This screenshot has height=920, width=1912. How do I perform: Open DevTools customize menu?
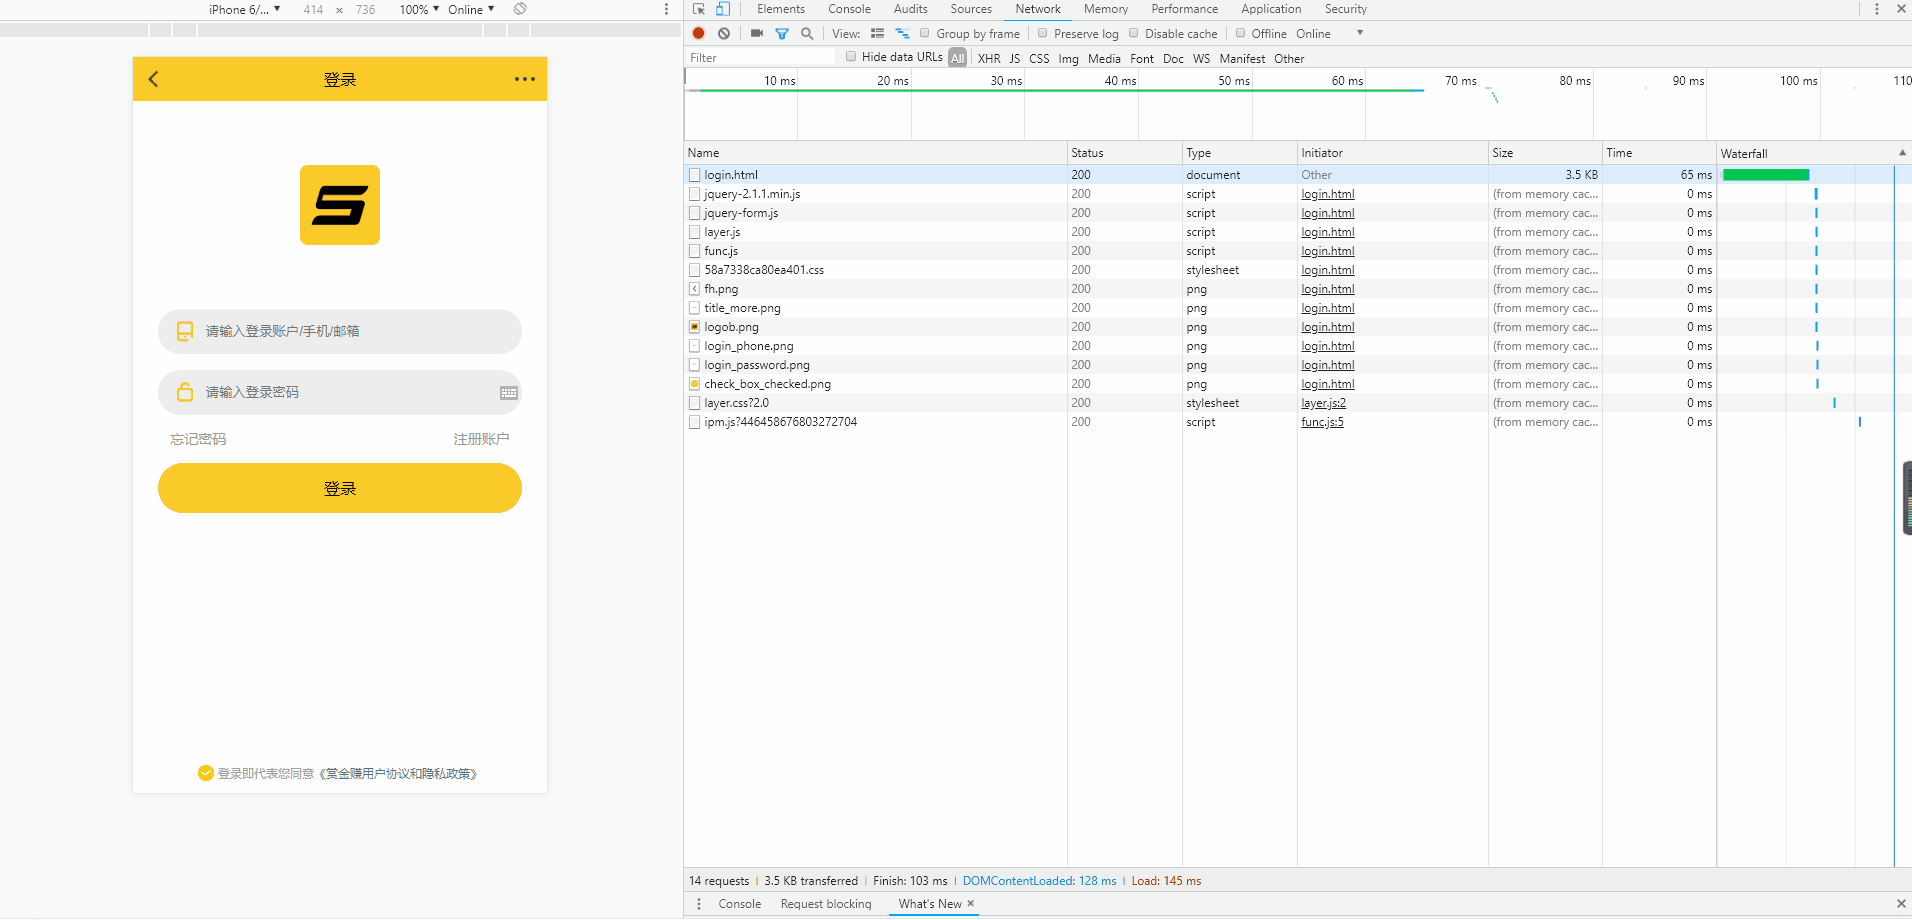coord(1877,9)
